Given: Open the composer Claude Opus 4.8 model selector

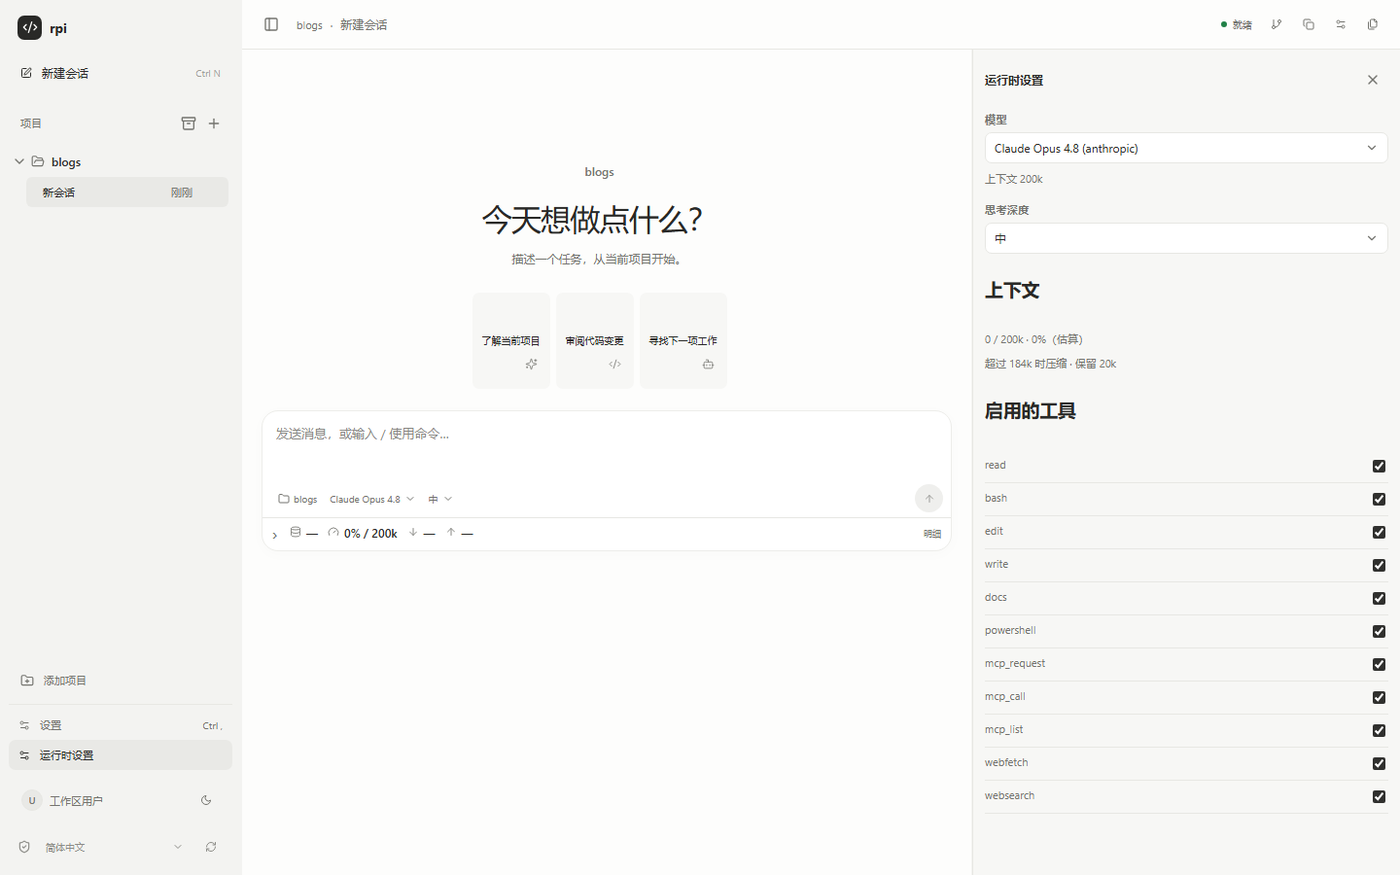Looking at the screenshot, I should pos(371,499).
